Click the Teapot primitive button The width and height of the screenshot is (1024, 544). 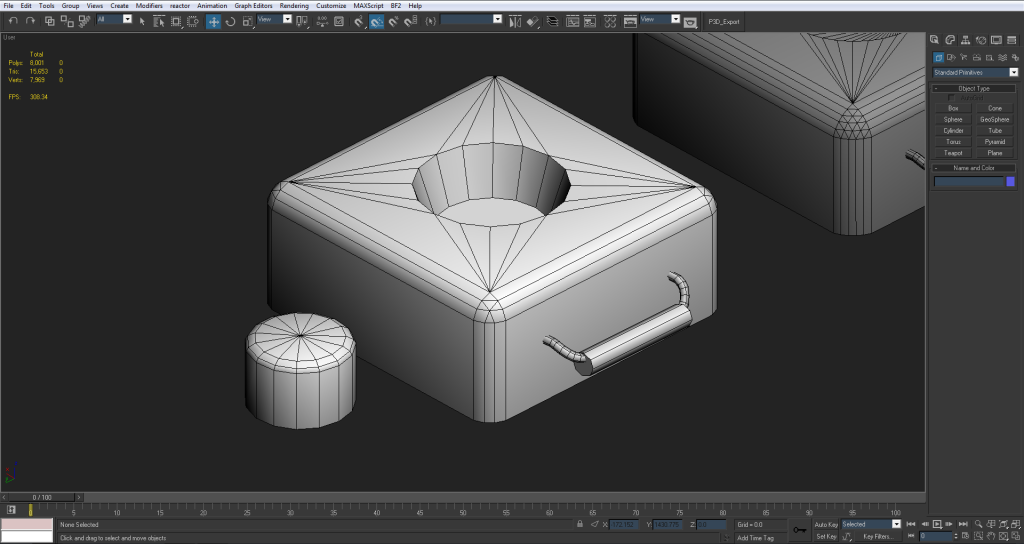coord(953,153)
